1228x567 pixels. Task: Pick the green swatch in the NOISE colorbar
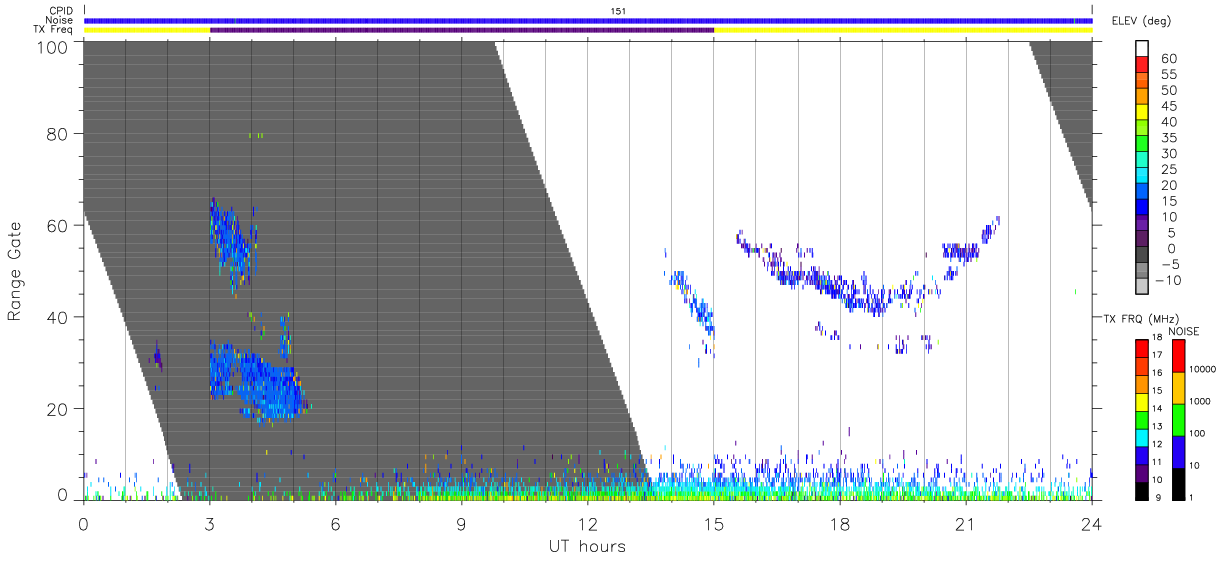tap(1179, 418)
